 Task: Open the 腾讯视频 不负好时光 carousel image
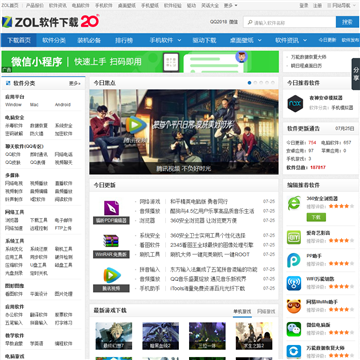pos(184,132)
